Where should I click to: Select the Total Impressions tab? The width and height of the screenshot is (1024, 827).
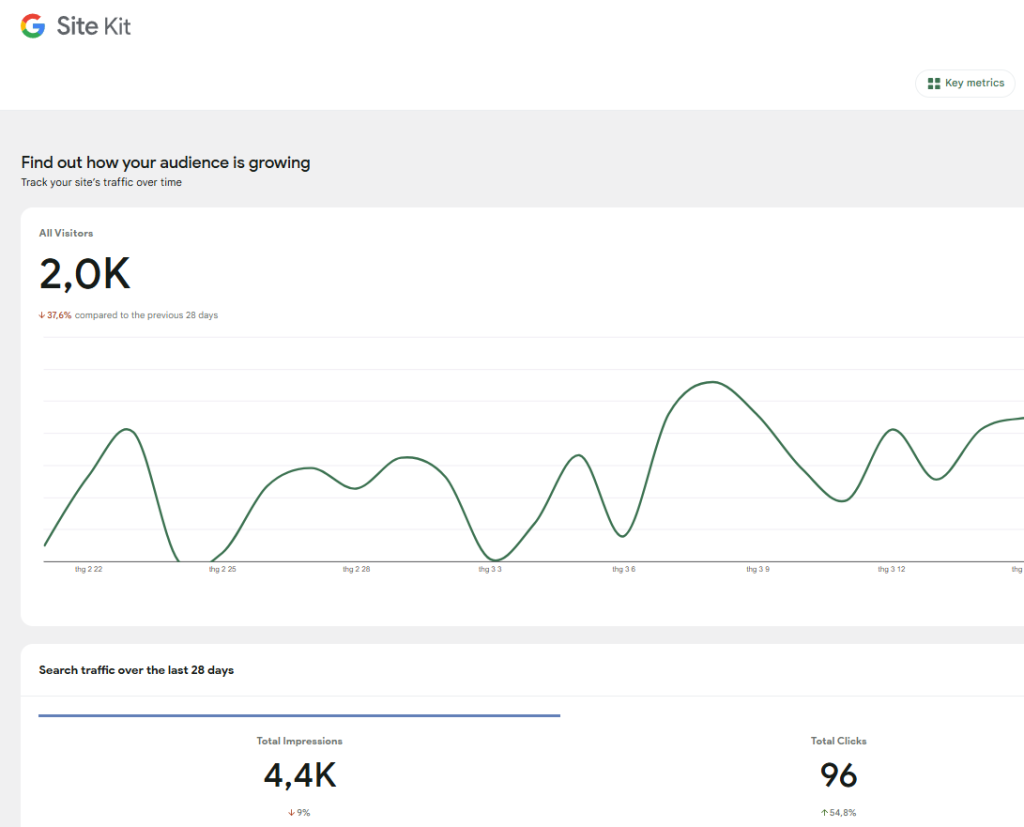coord(299,741)
